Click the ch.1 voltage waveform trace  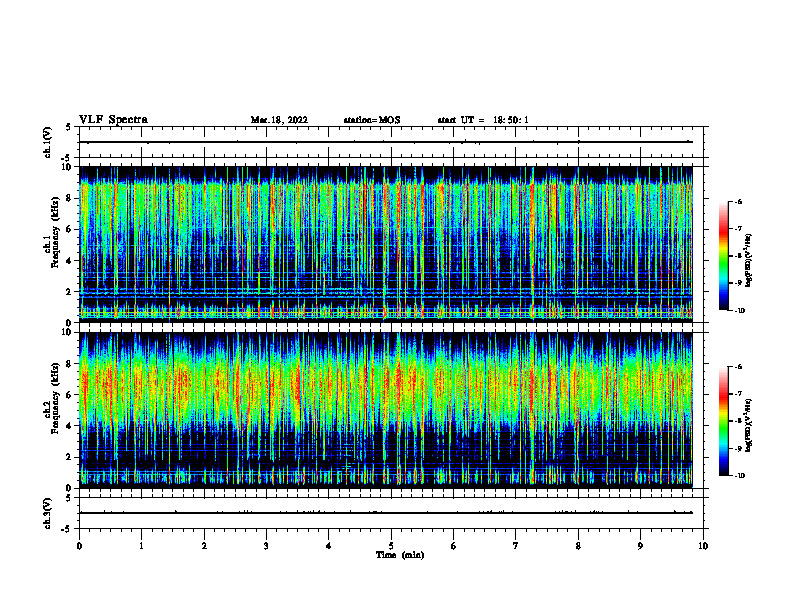[x=386, y=142]
